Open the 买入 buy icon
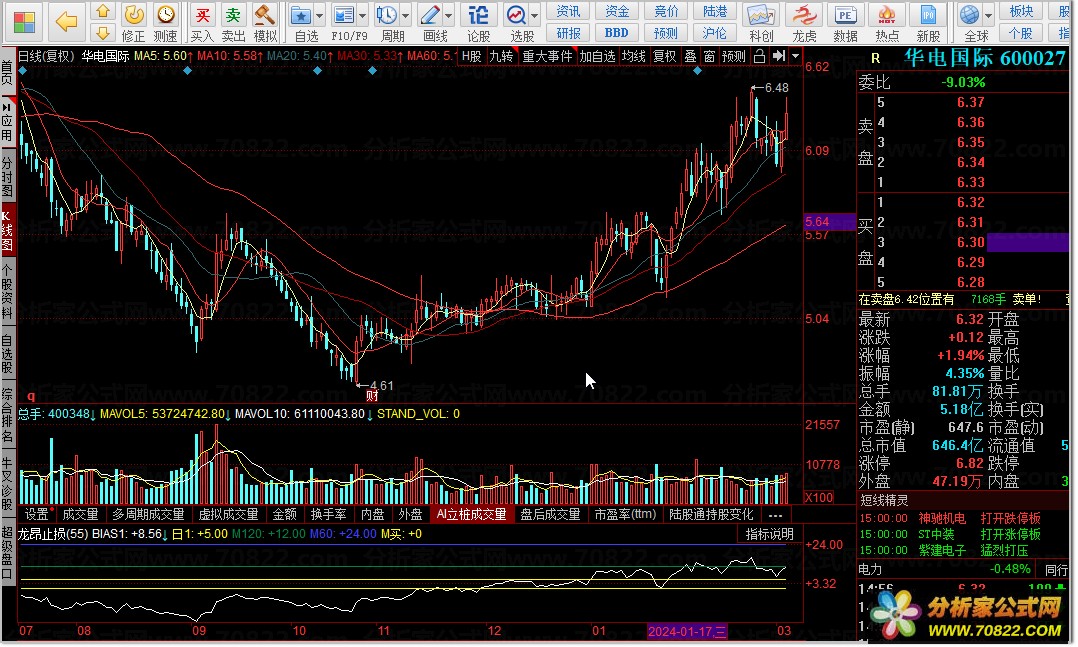 (202, 22)
